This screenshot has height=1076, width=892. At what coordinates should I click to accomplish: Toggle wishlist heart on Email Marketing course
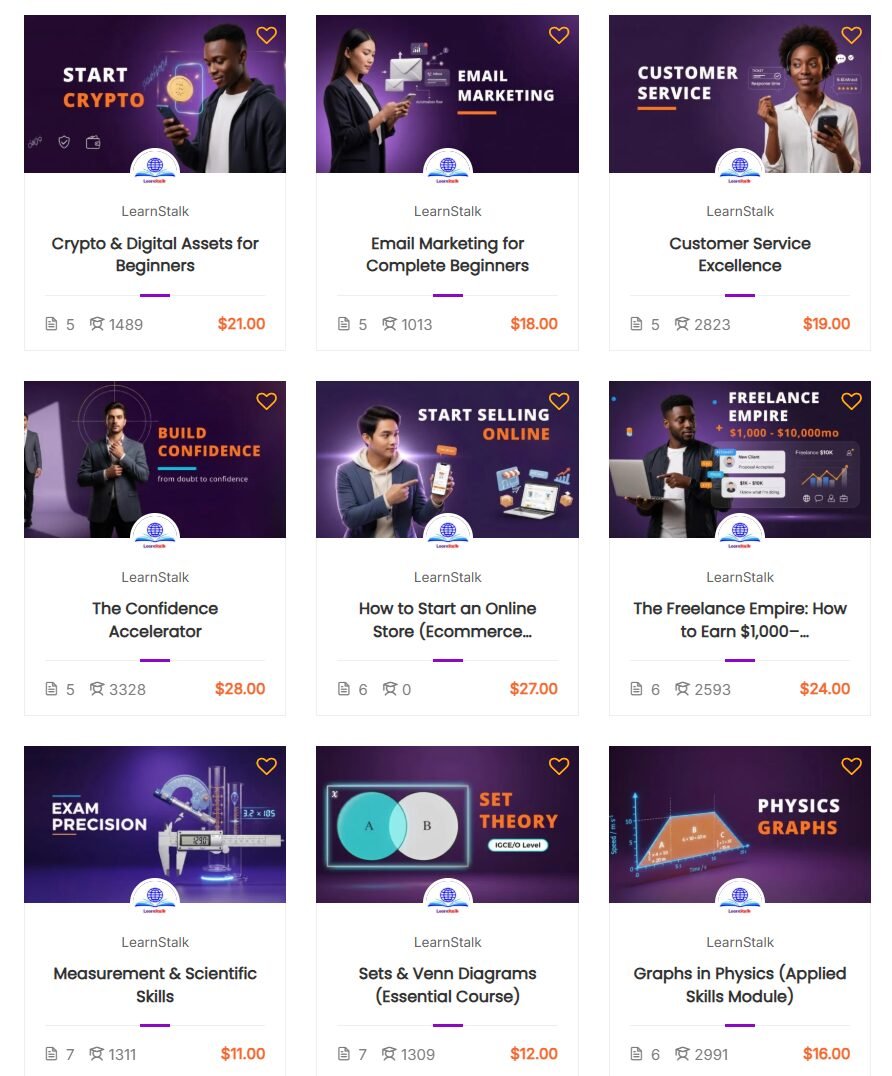(559, 35)
